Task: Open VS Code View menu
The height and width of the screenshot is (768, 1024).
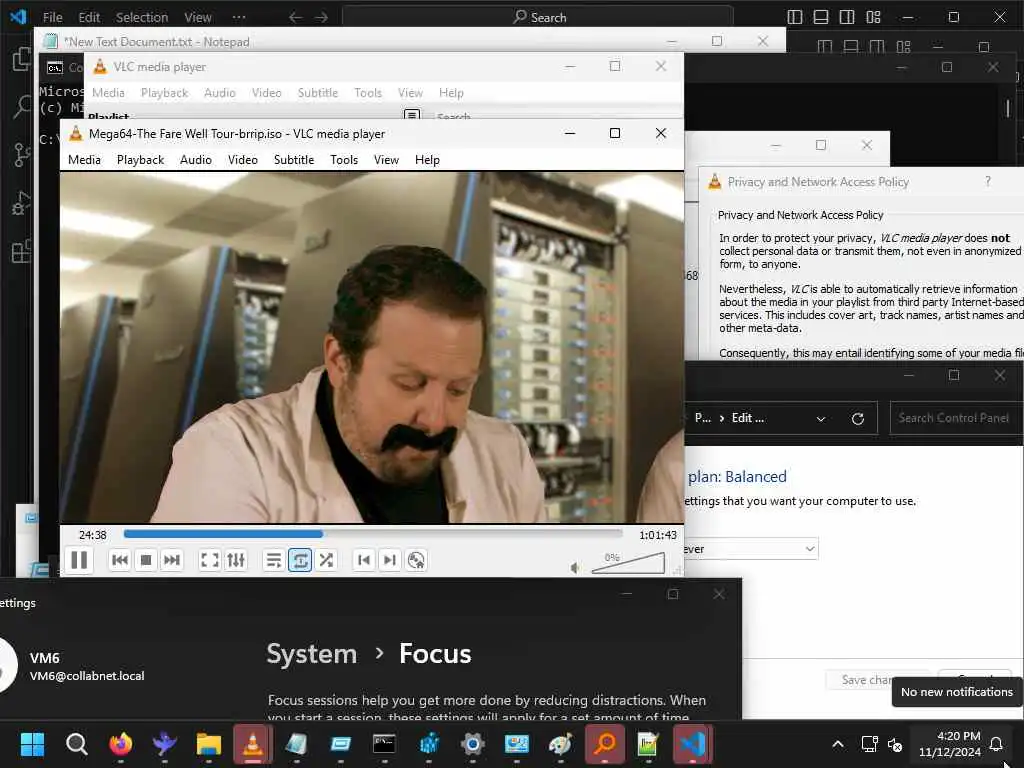Action: [197, 17]
